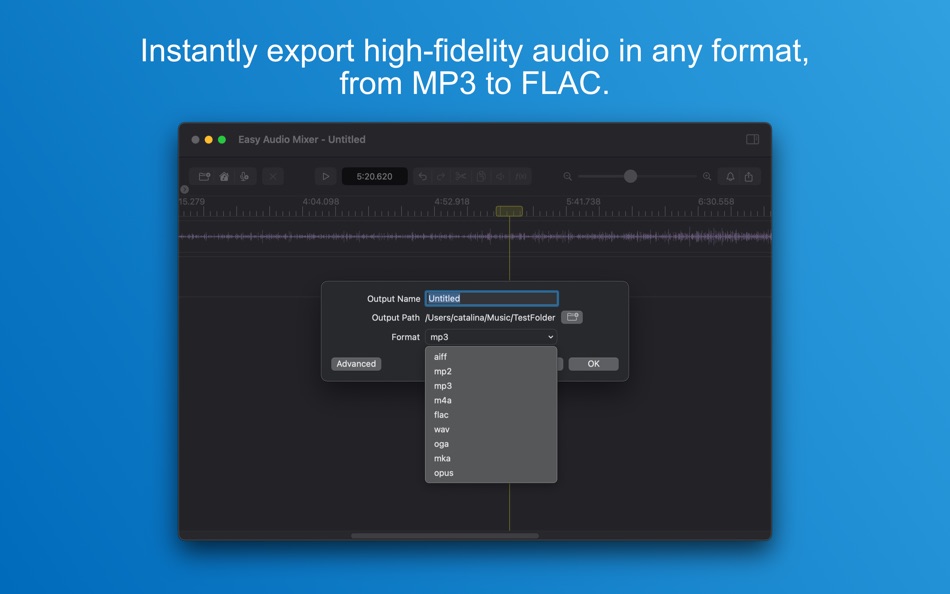This screenshot has width=950, height=594.
Task: Open an audio file with the folder icon
Action: coord(204,176)
